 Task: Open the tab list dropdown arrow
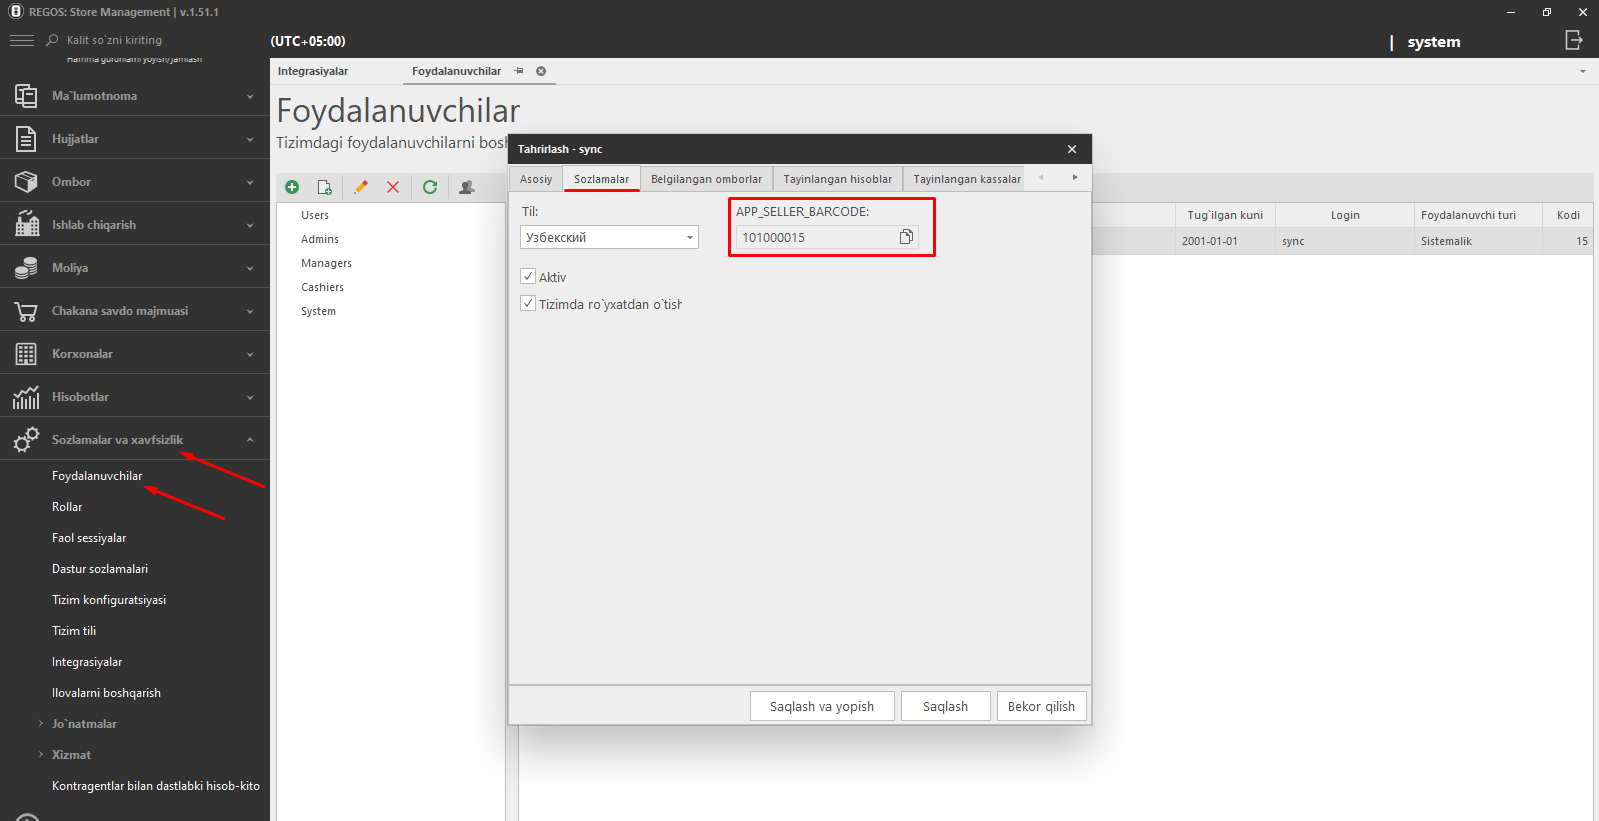click(x=1582, y=71)
